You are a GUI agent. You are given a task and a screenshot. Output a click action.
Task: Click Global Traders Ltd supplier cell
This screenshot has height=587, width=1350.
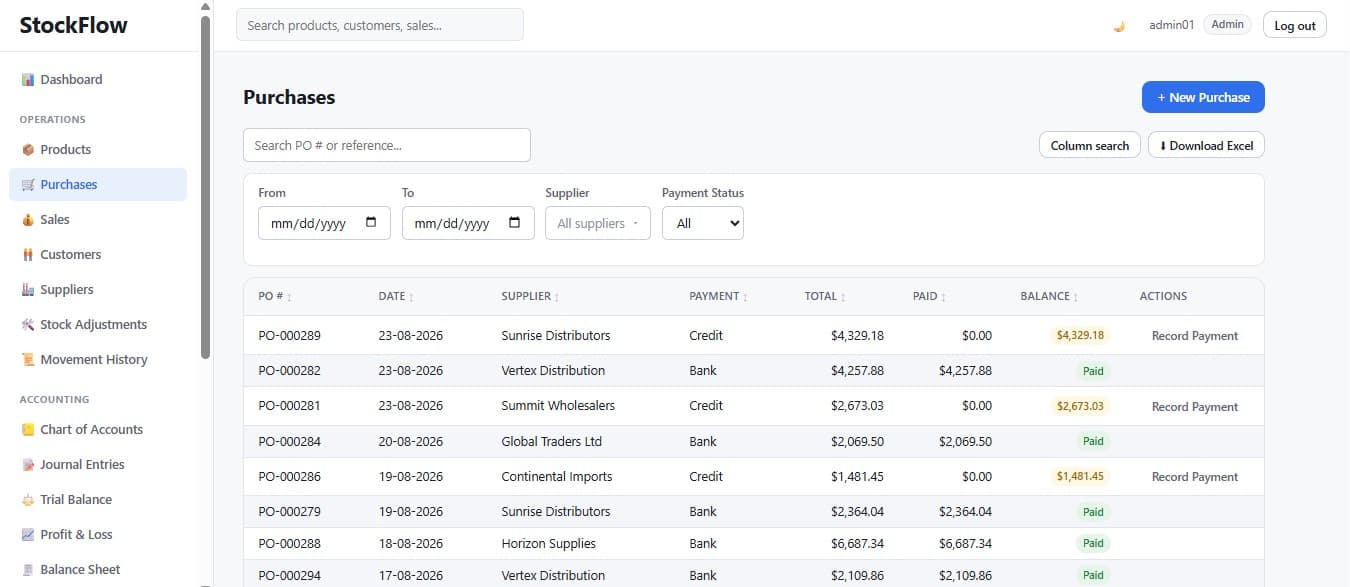click(552, 442)
